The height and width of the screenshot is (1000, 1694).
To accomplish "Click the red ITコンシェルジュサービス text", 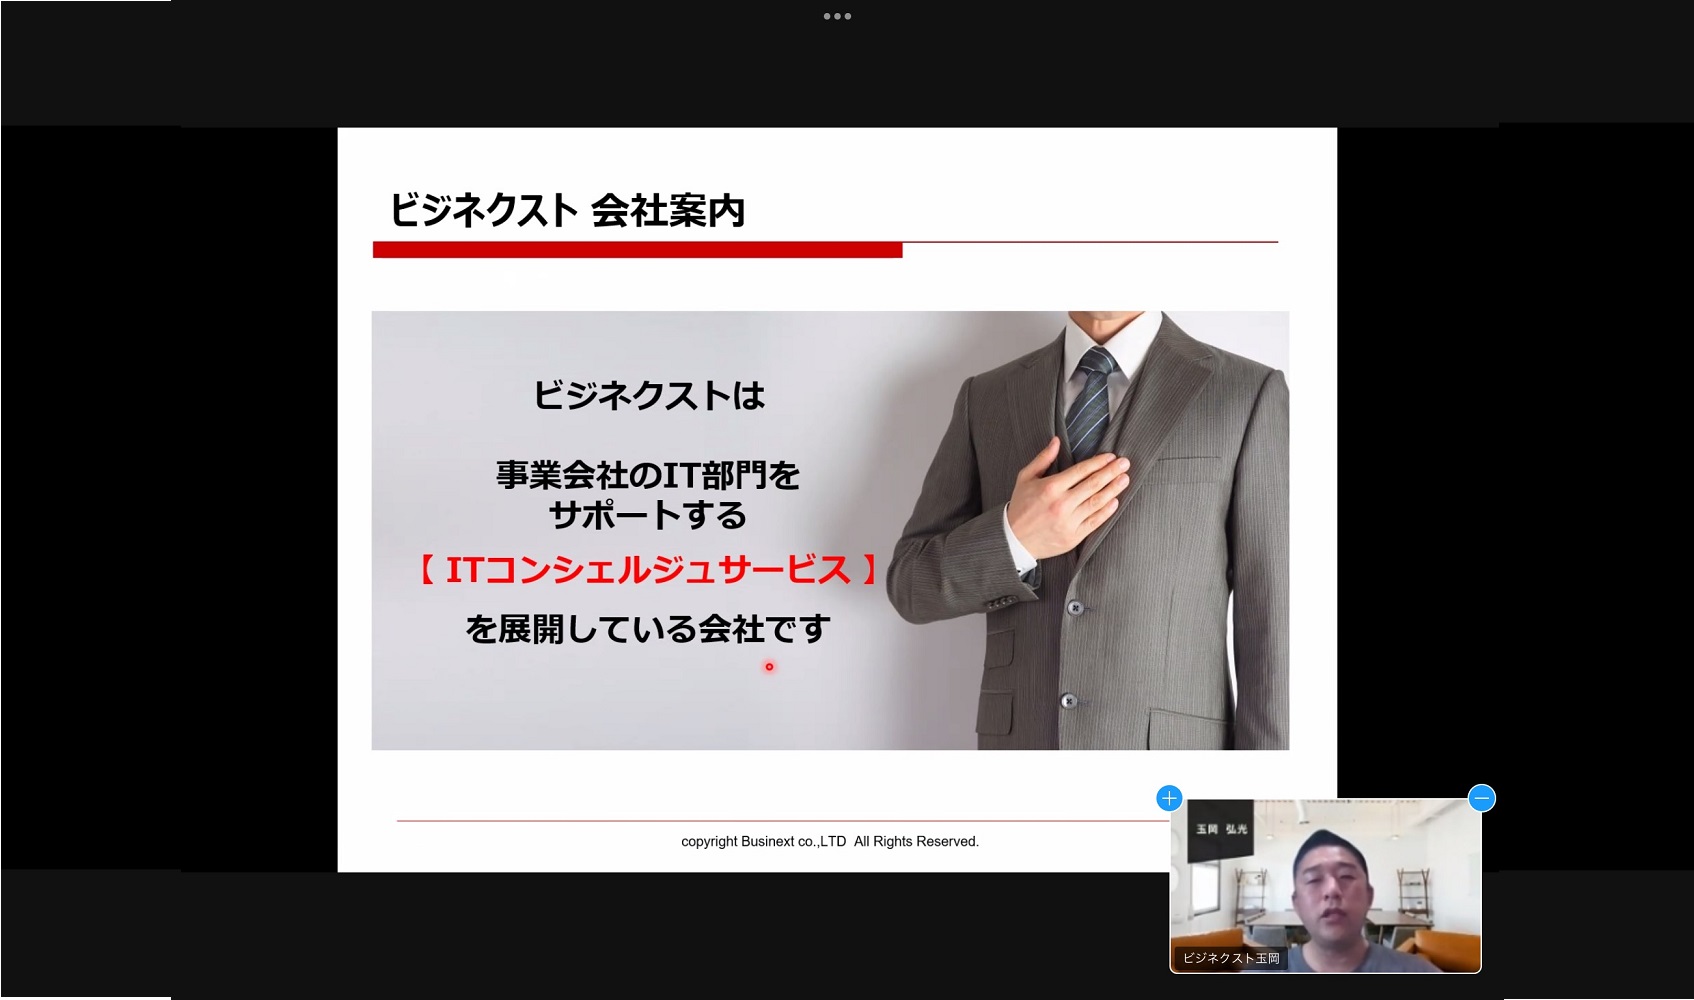I will (647, 569).
